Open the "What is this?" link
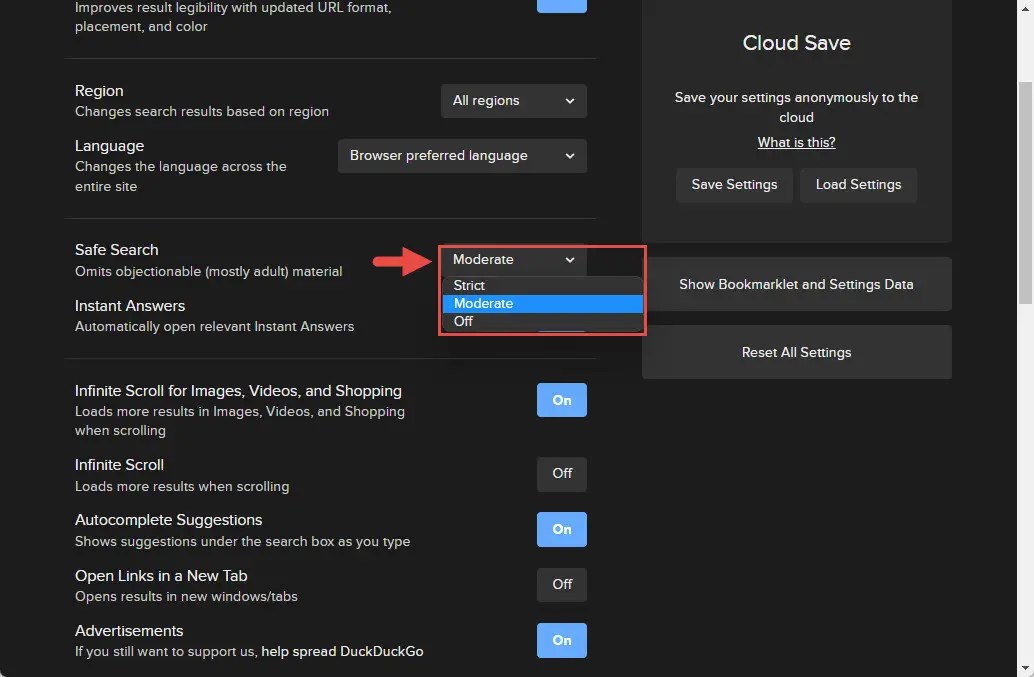The height and width of the screenshot is (677, 1034). click(x=796, y=142)
